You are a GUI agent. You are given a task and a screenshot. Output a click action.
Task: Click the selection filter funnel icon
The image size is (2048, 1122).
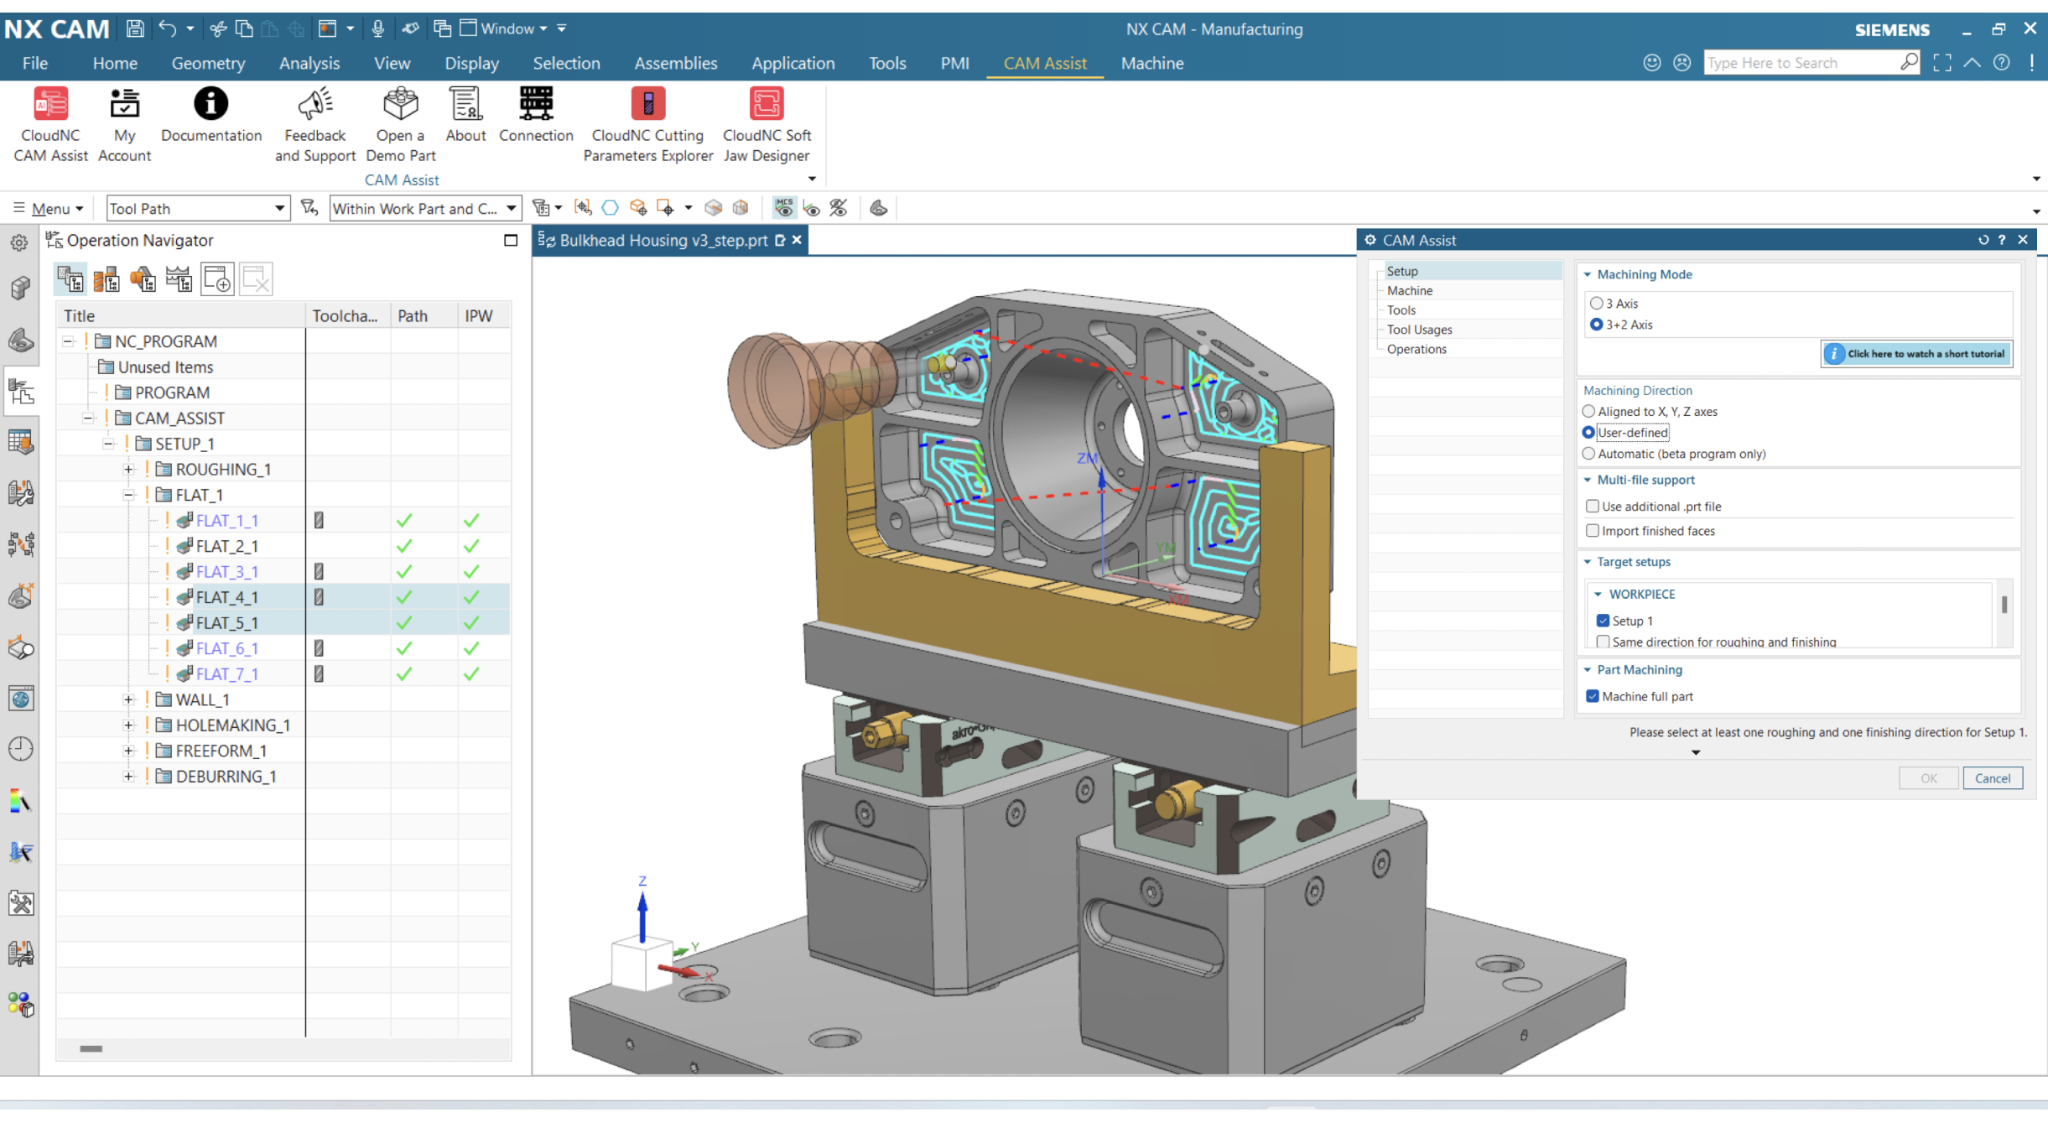point(309,208)
